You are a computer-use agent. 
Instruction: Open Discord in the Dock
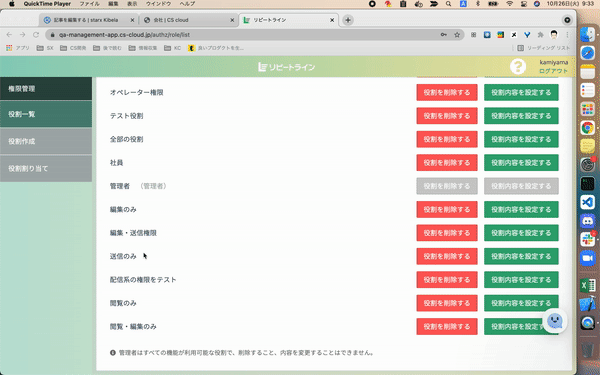coord(587,220)
